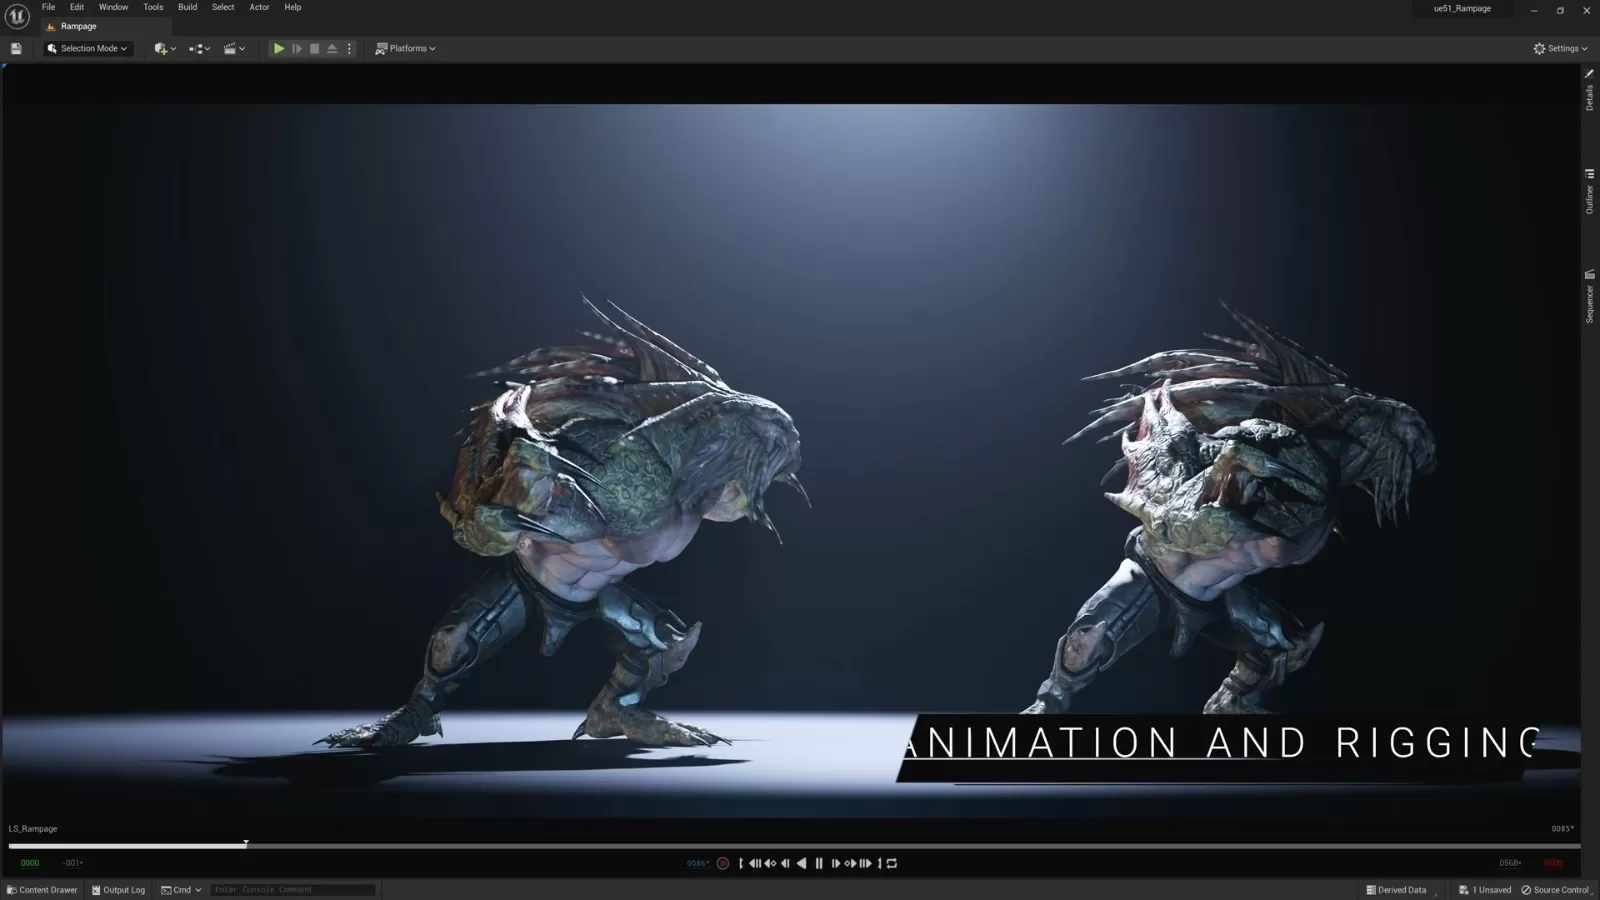The width and height of the screenshot is (1600, 900).
Task: Open the quick add content dropdown
Action: (165, 48)
